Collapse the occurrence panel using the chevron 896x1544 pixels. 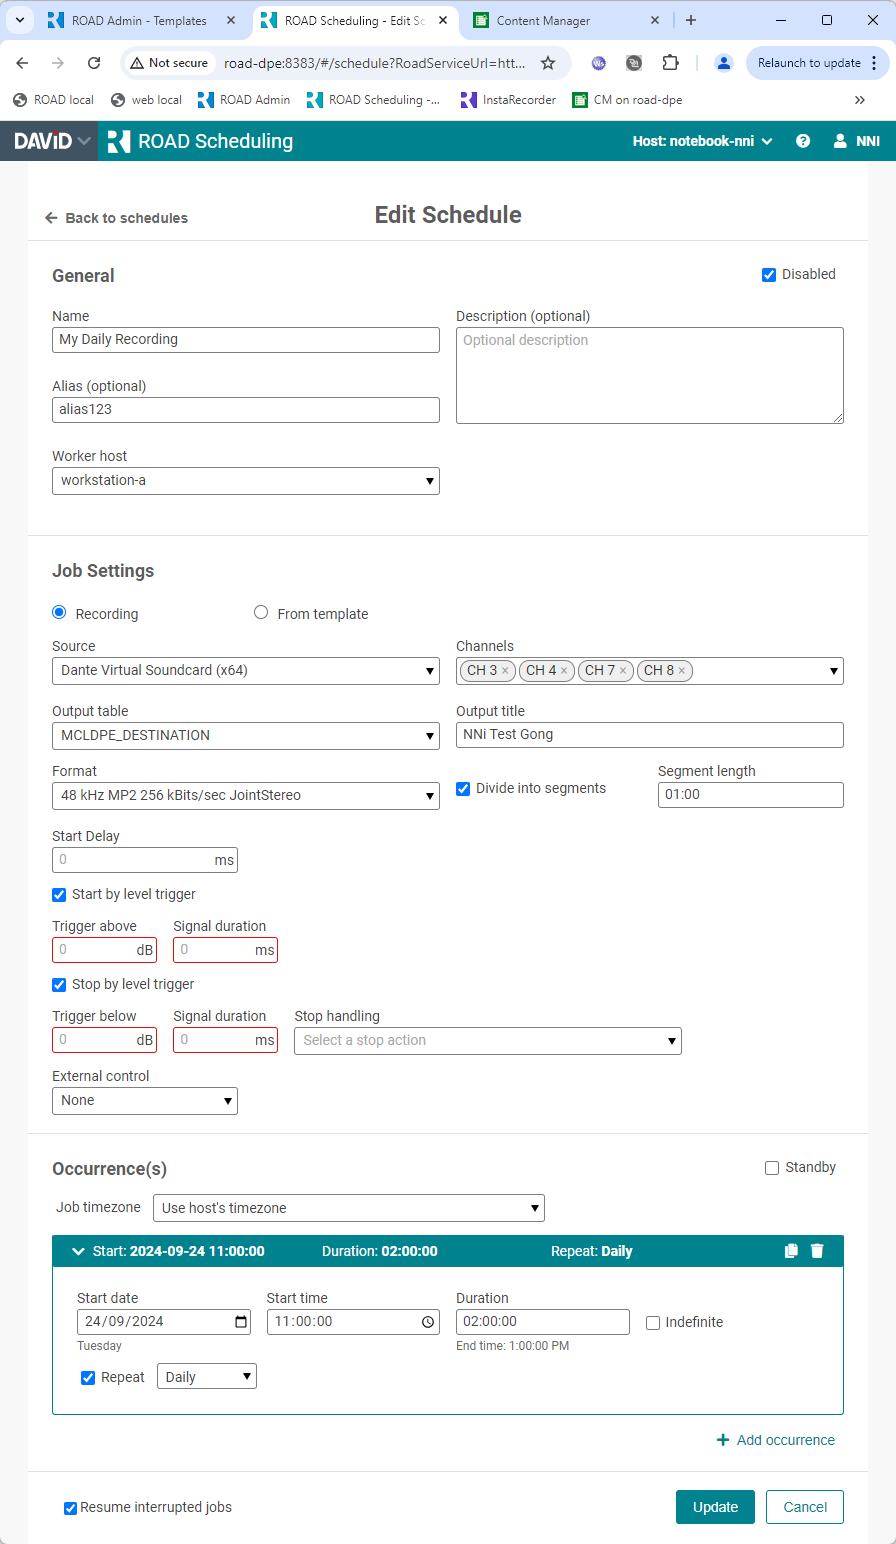[78, 1251]
